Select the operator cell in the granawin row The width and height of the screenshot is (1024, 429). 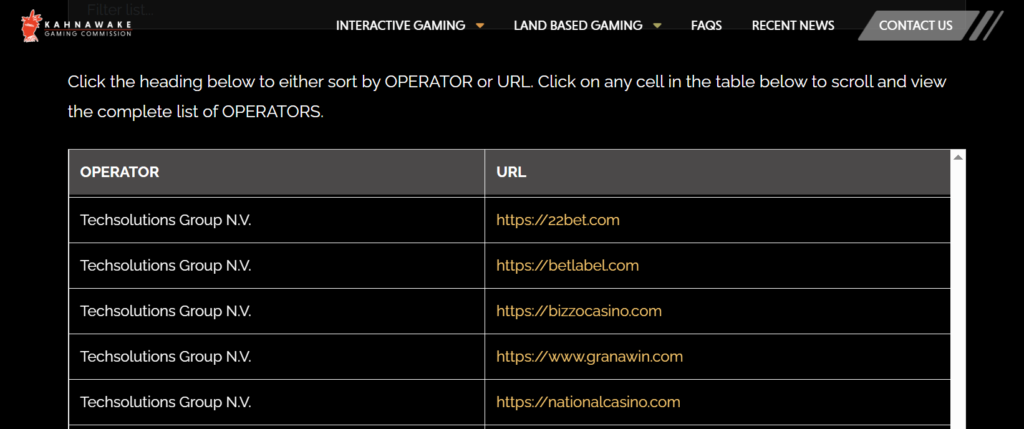click(x=166, y=356)
